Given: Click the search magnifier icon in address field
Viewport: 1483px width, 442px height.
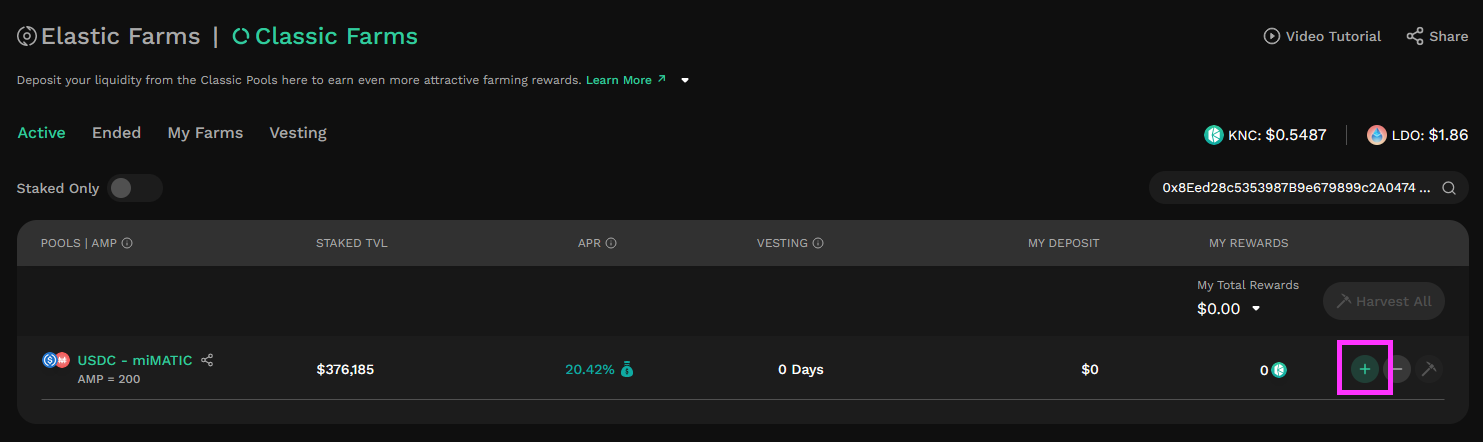Looking at the screenshot, I should coord(1448,187).
